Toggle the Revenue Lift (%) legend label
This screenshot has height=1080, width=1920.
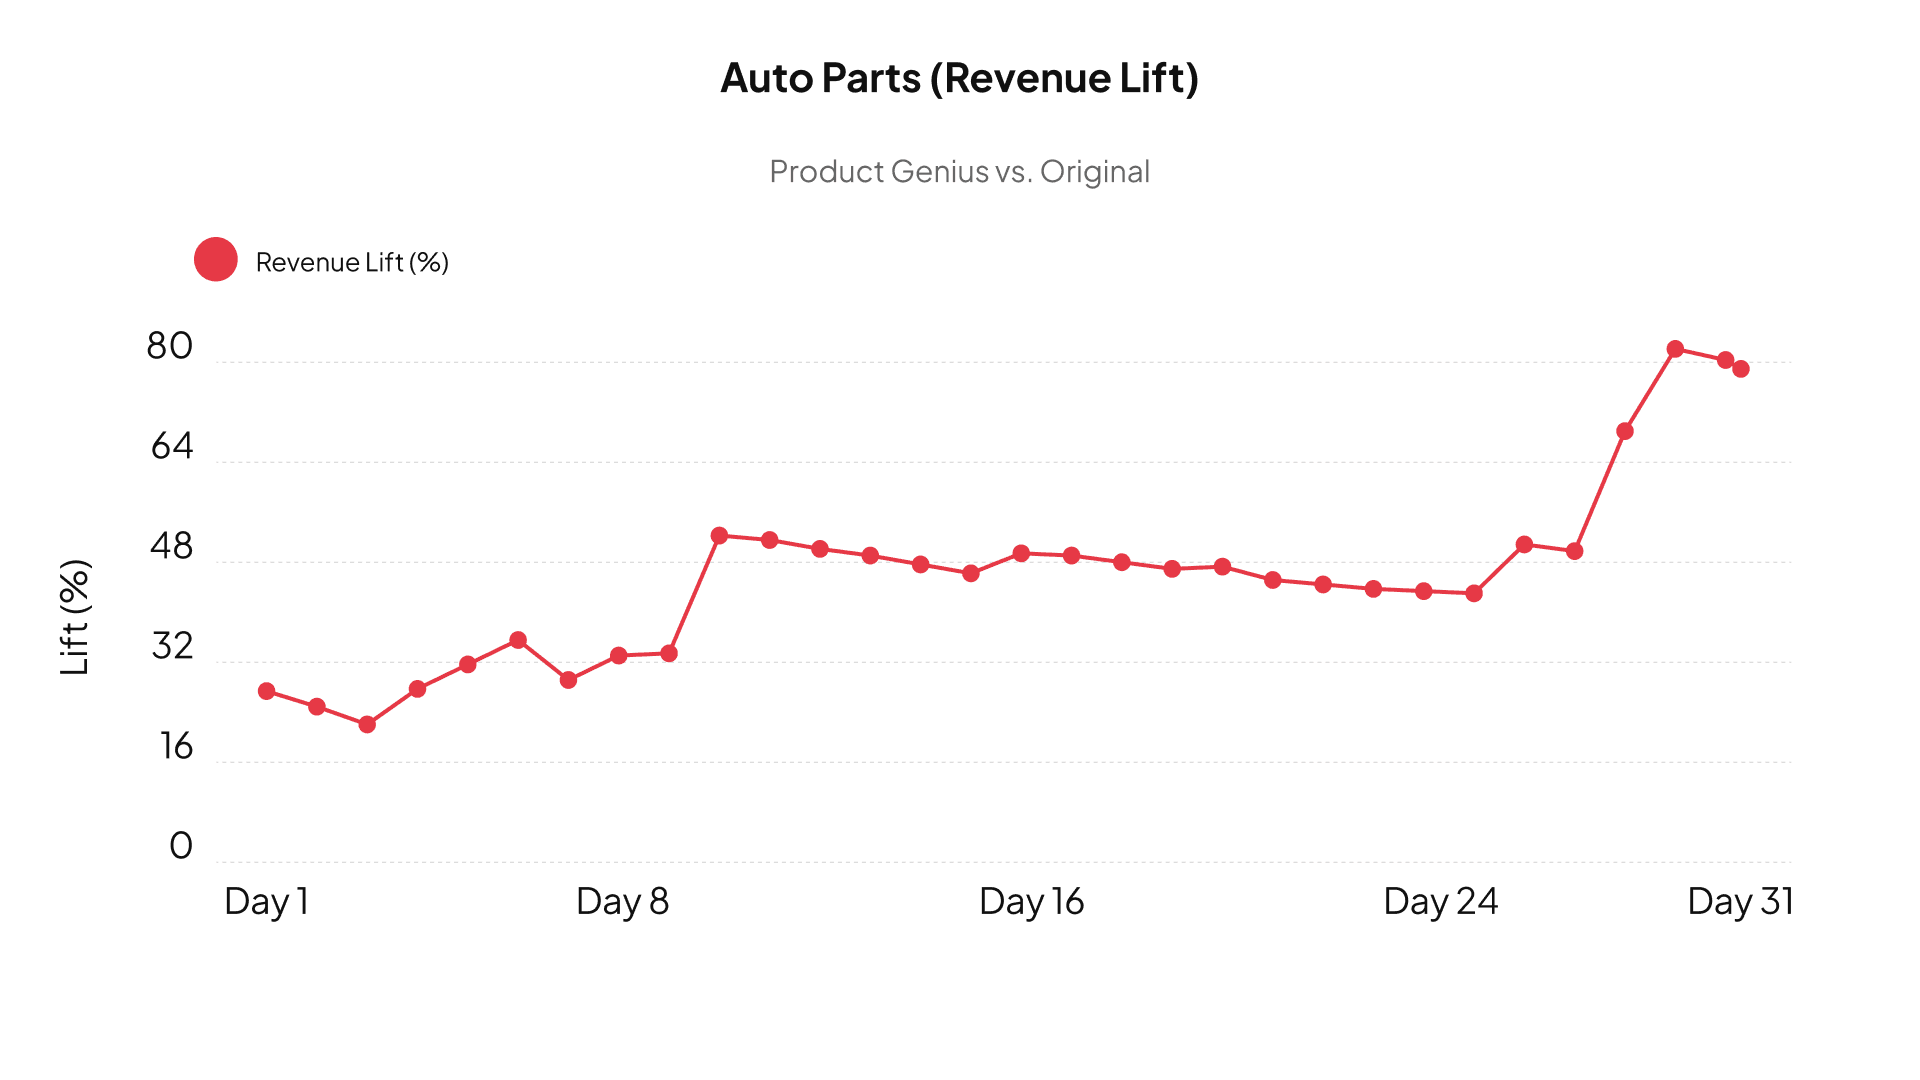point(352,262)
